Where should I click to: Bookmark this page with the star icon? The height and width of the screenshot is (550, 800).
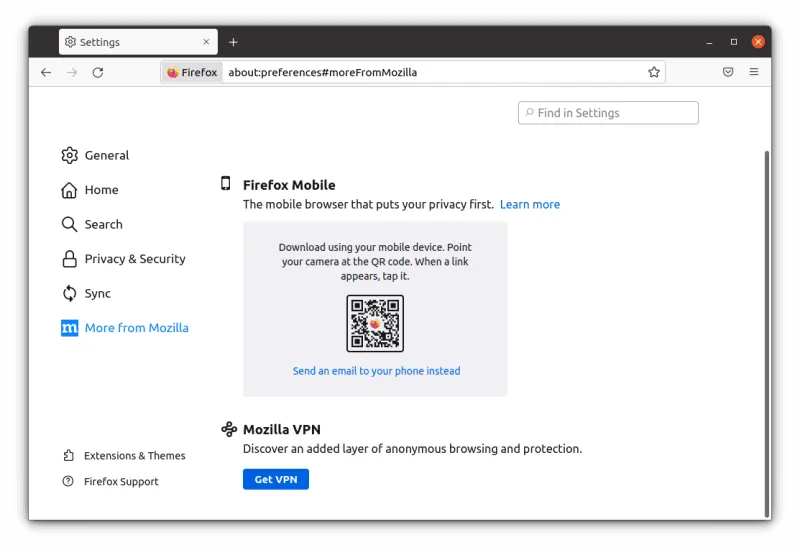654,72
